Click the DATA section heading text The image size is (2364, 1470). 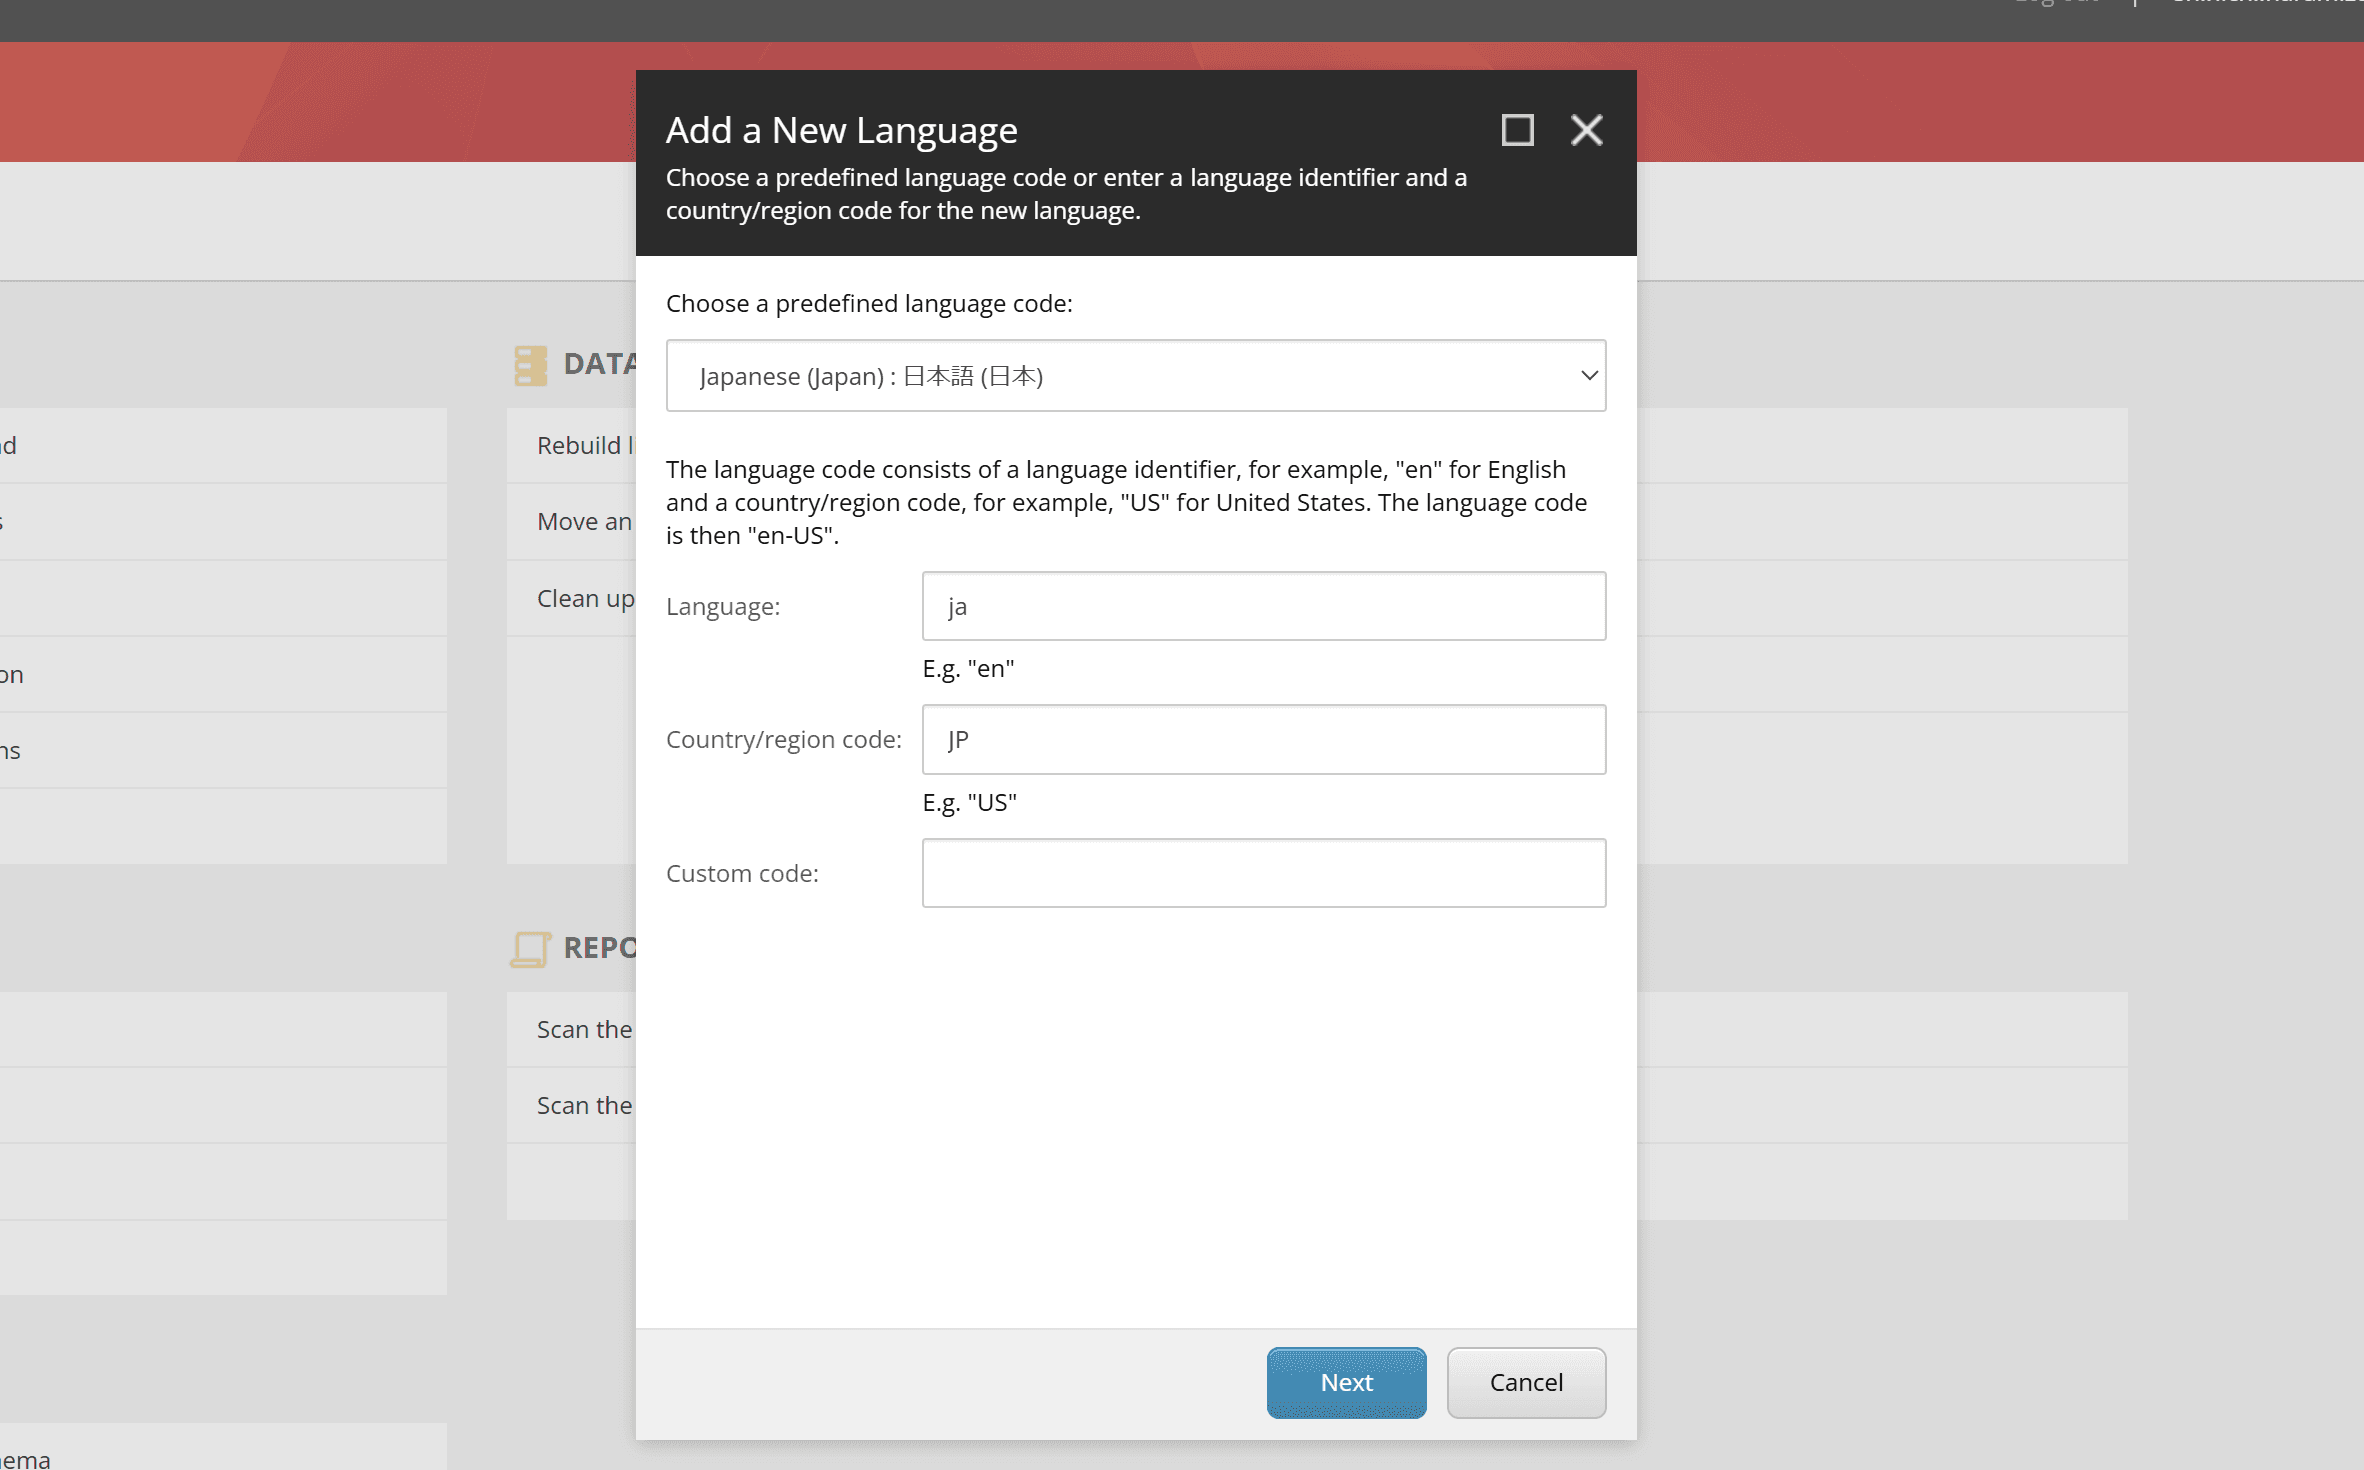coord(599,364)
